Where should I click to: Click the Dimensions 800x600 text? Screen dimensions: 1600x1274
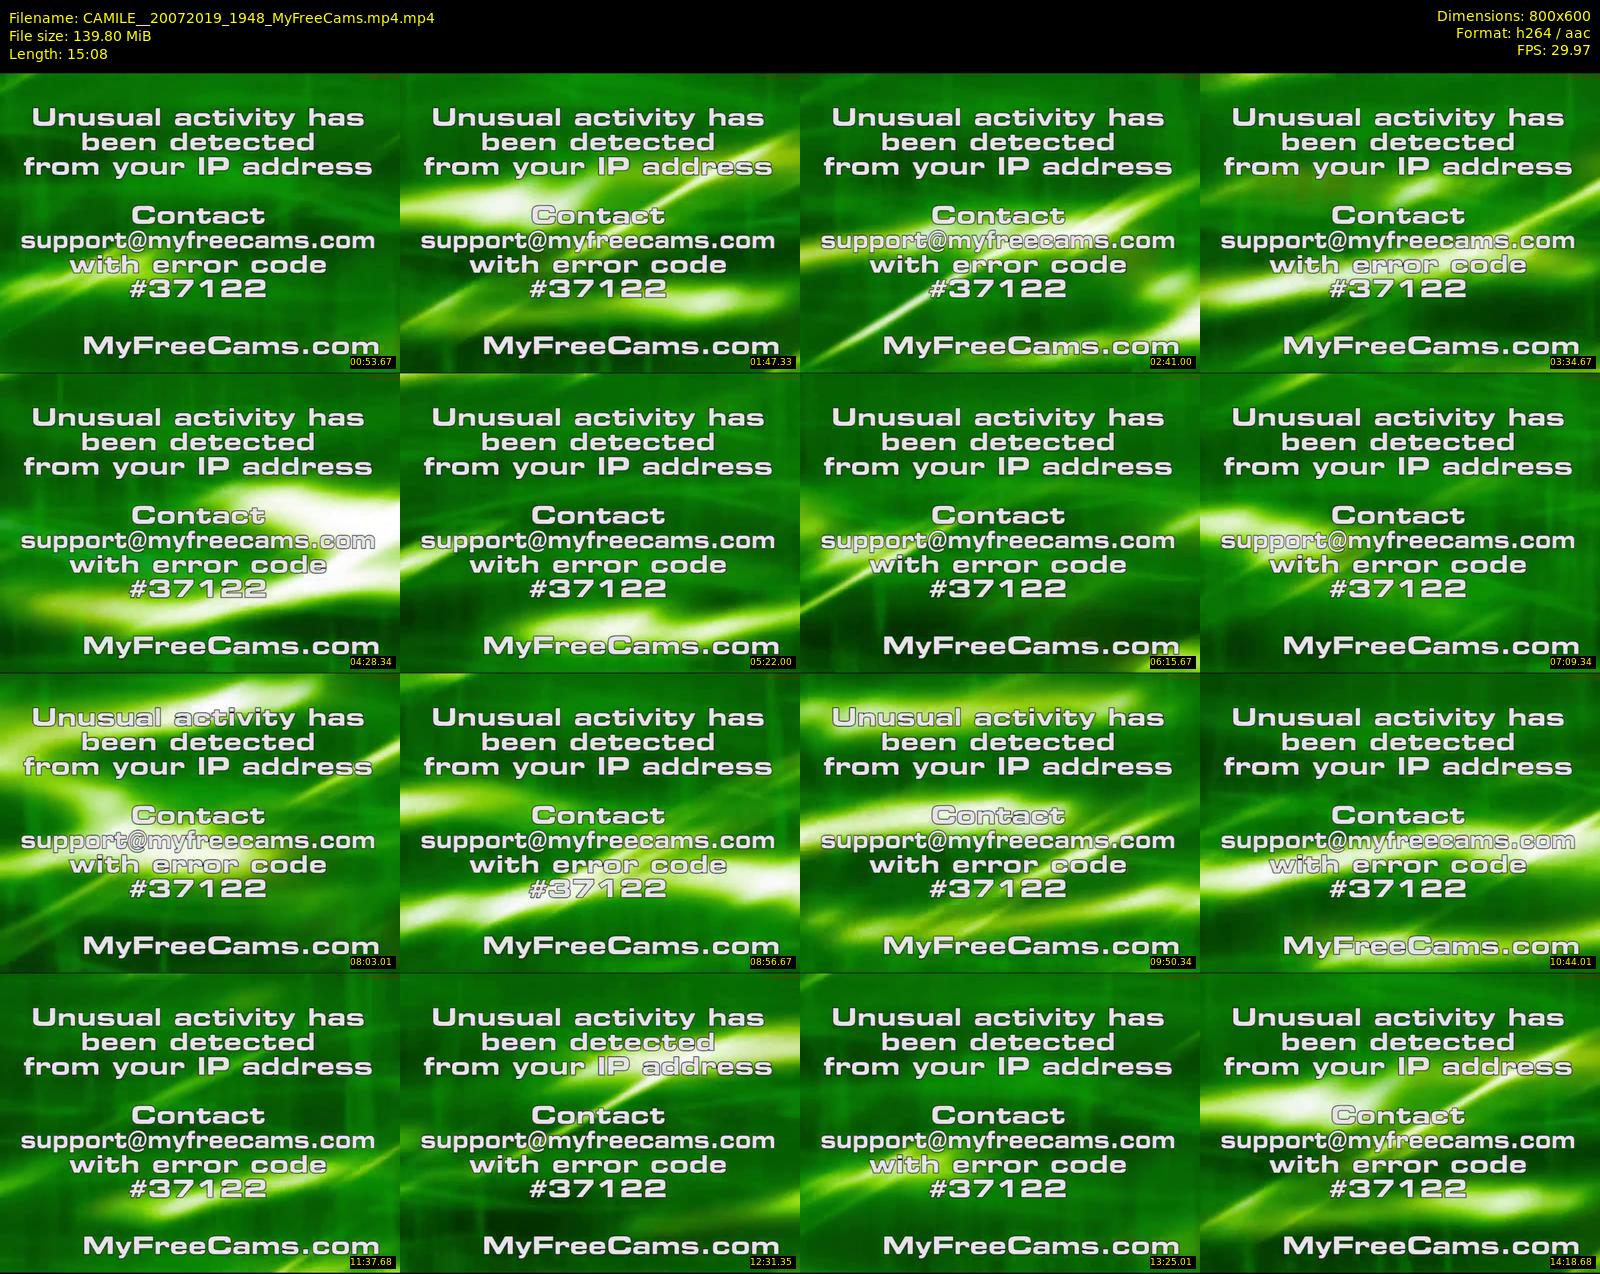pos(1513,16)
